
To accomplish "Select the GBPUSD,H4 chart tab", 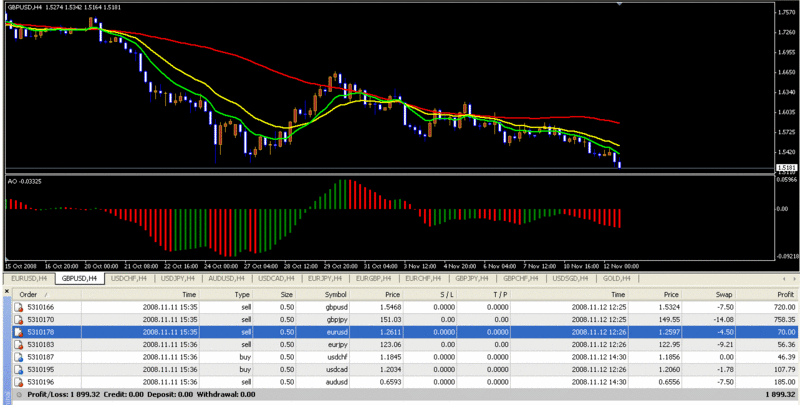I will coord(80,279).
